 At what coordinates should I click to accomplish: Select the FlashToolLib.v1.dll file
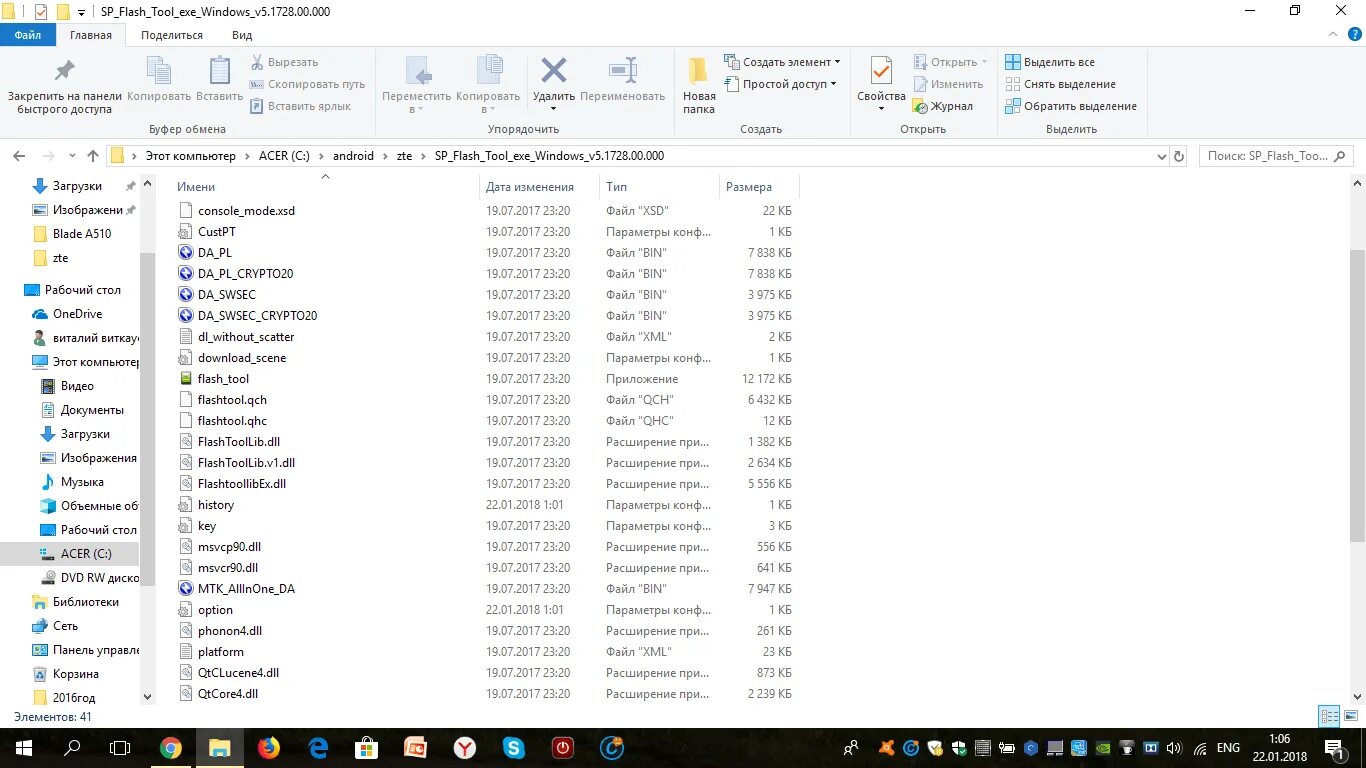pyautogui.click(x=246, y=463)
